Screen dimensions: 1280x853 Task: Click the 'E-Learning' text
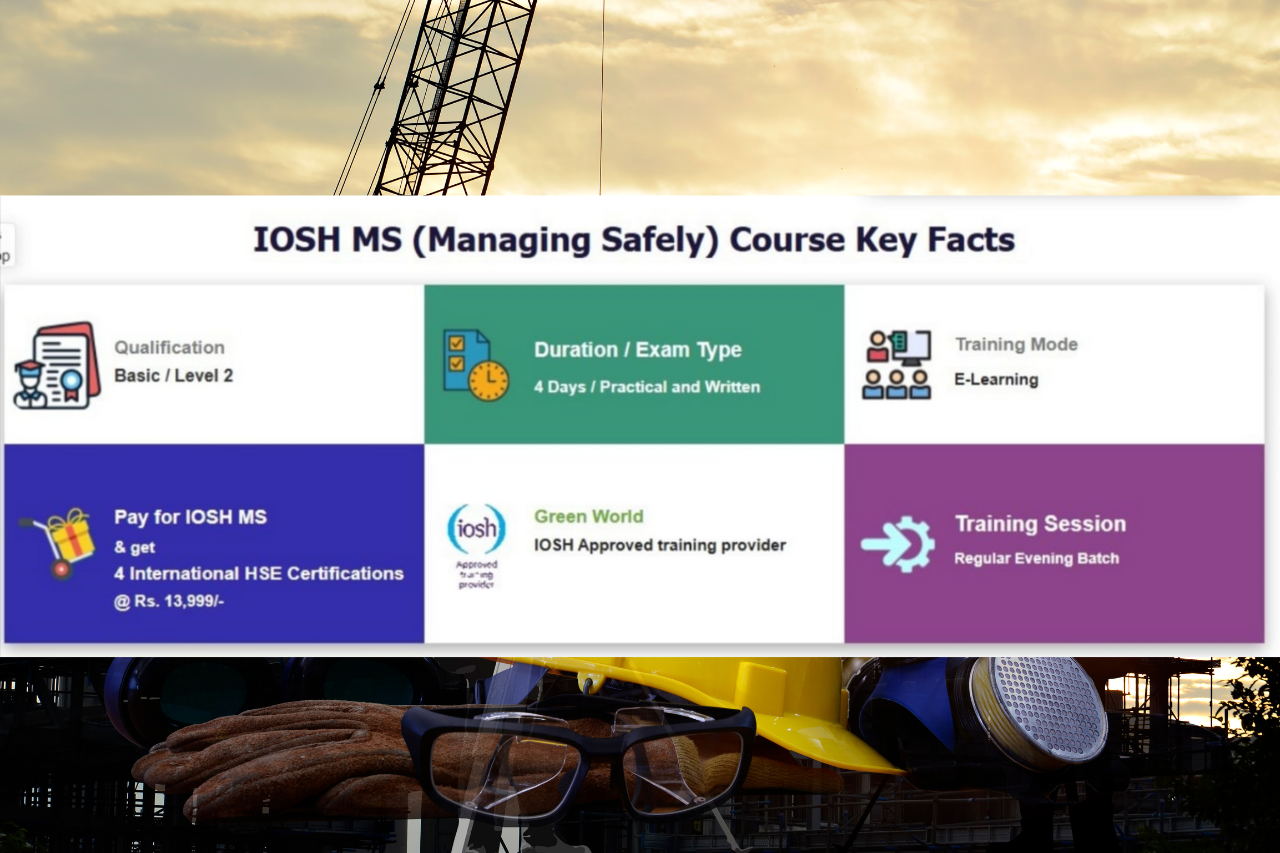(996, 380)
